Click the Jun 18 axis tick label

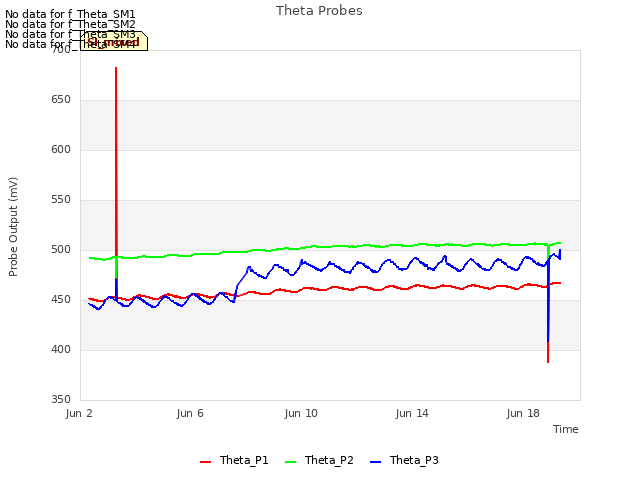tap(523, 413)
